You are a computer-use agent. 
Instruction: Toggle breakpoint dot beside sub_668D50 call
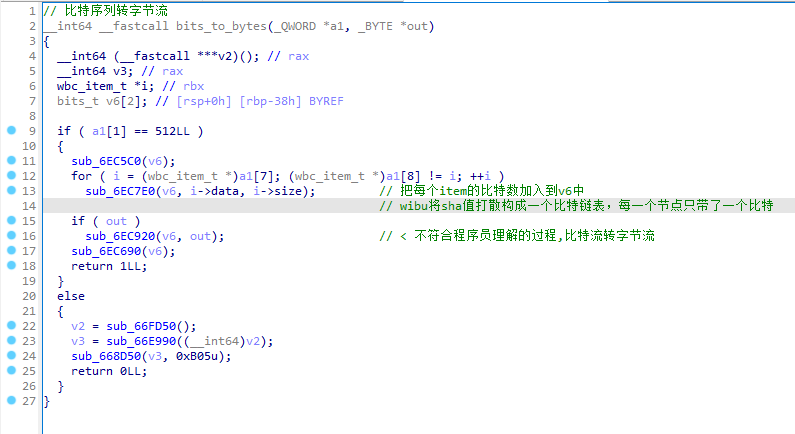11,355
